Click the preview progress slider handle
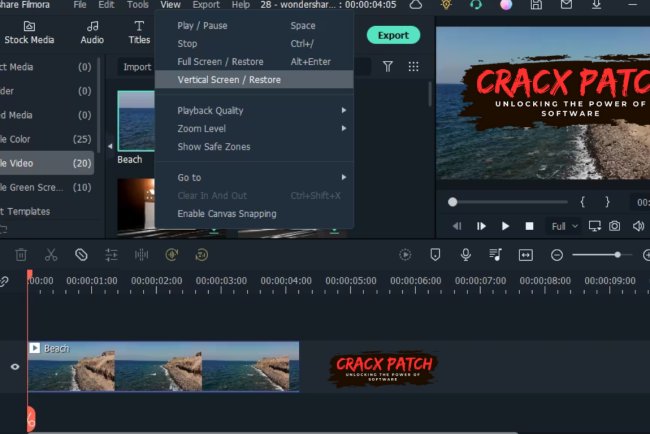This screenshot has width=650, height=434. [x=452, y=202]
